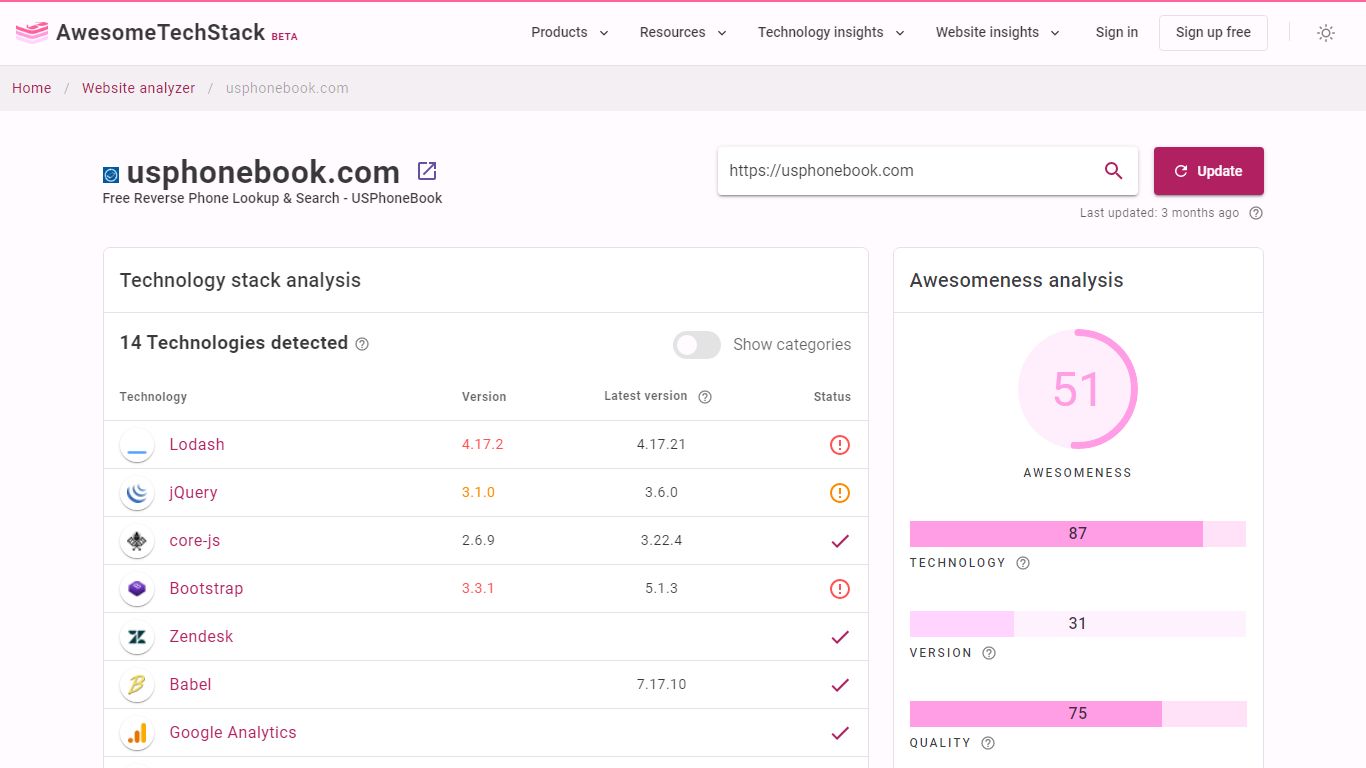Click Lodash version 4.17.2
The height and width of the screenshot is (768, 1366).
482,445
